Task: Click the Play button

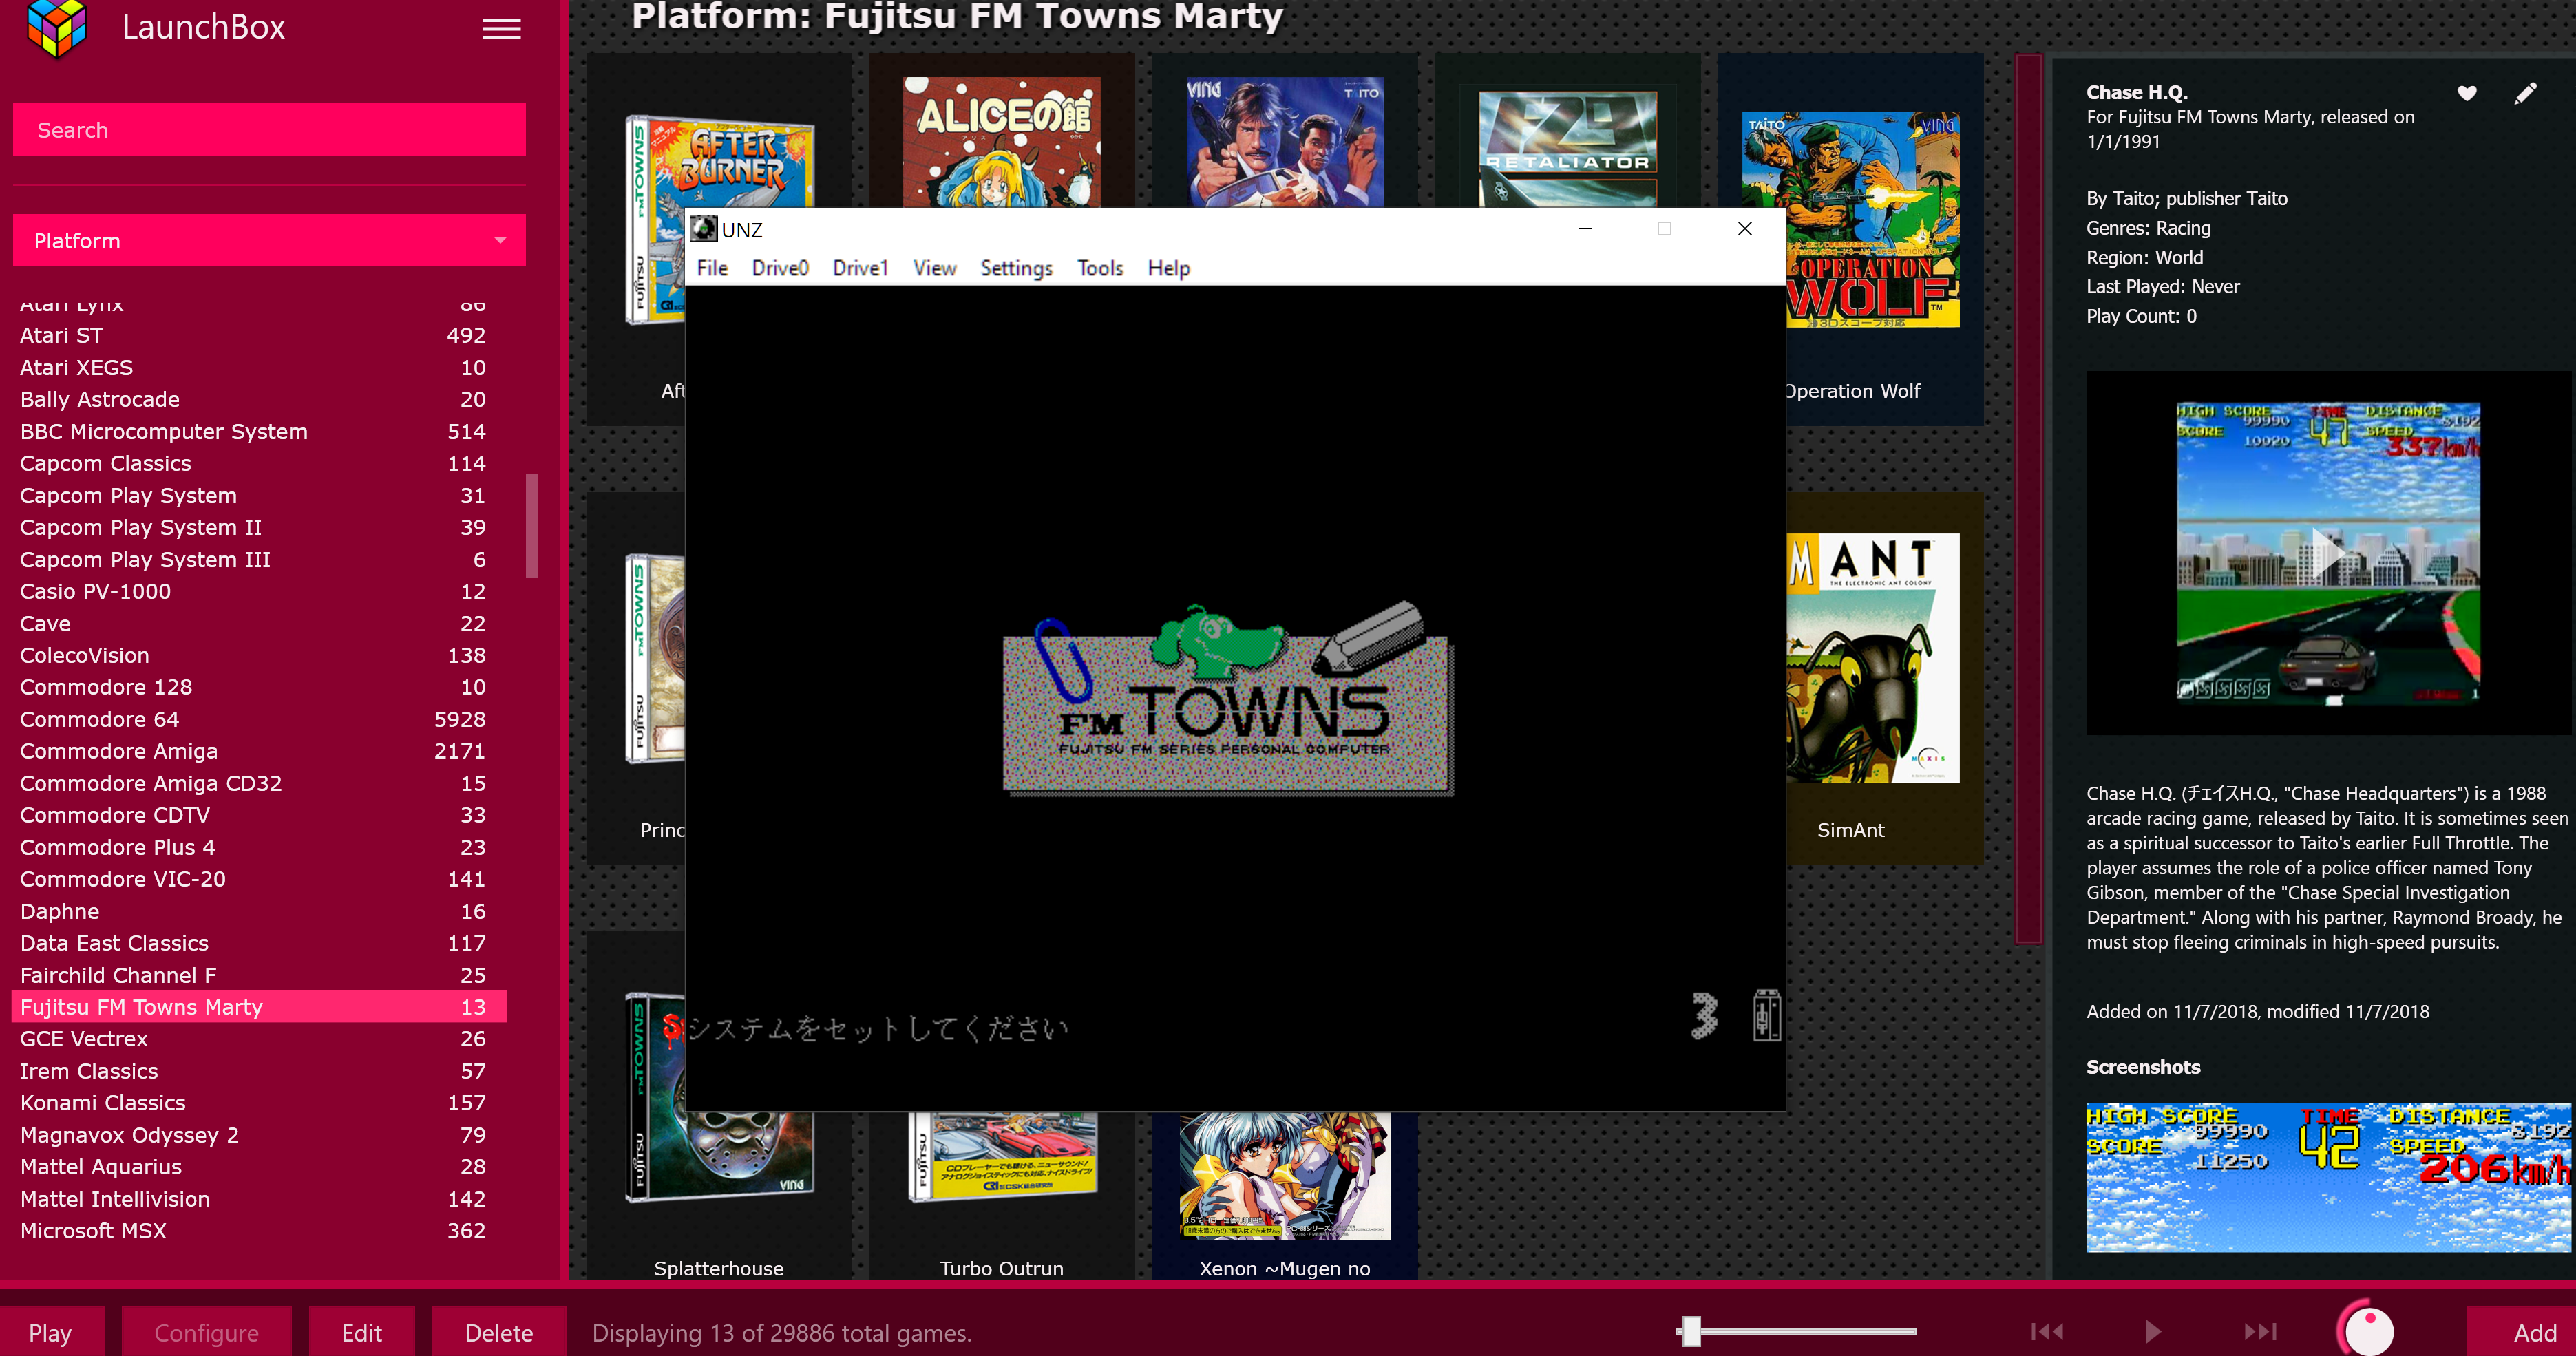Action: pos(50,1332)
